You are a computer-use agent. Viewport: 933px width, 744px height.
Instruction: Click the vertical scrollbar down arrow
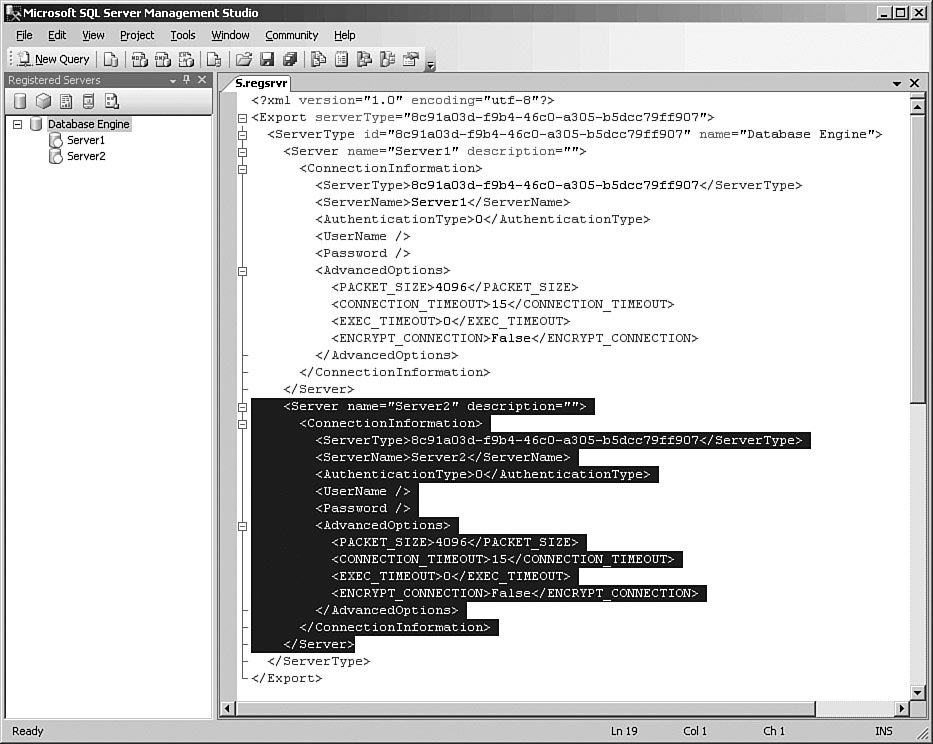coord(918,692)
